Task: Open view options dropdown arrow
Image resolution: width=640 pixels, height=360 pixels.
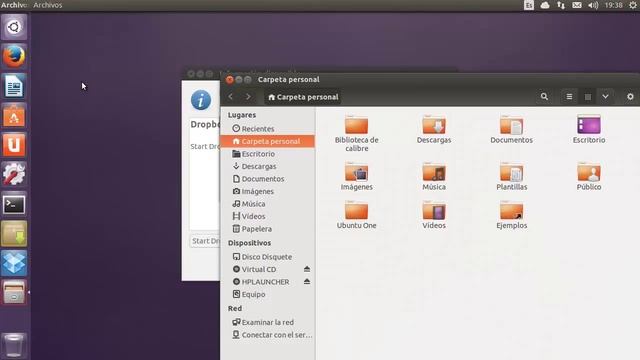Action: pyautogui.click(x=605, y=97)
